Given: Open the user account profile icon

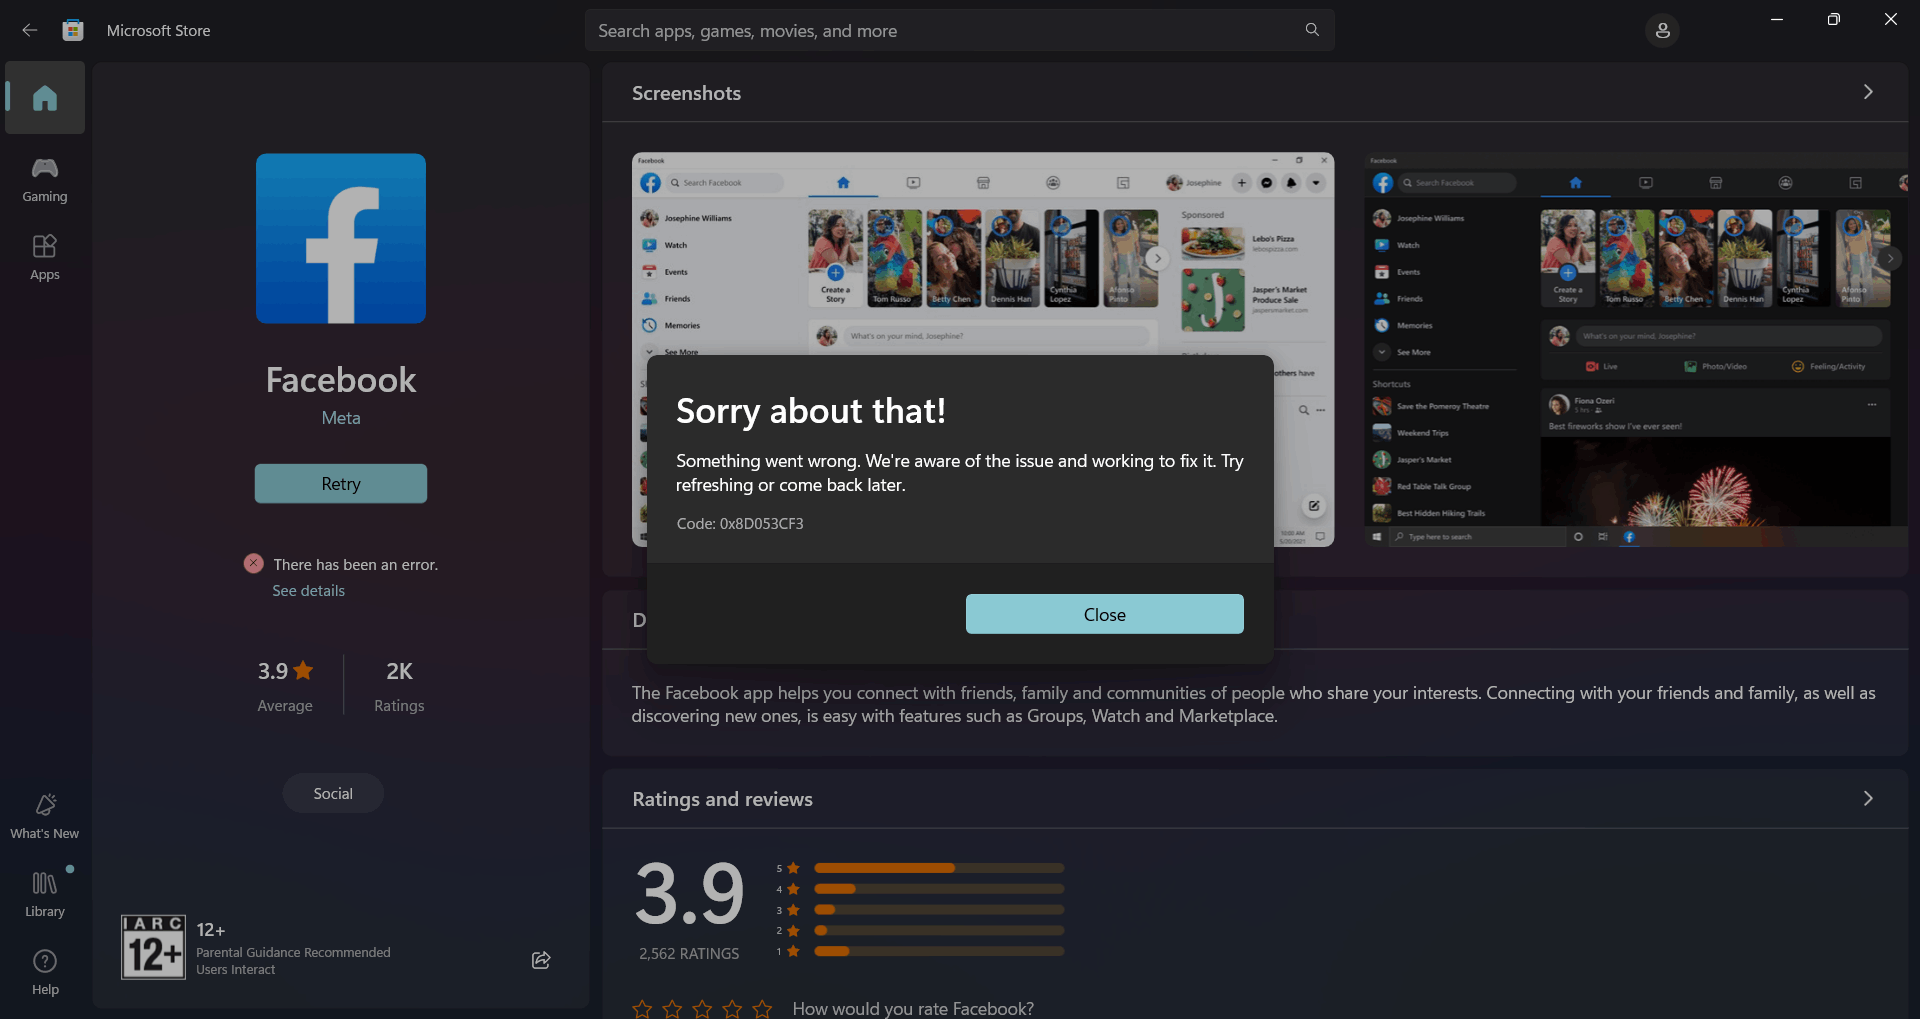Looking at the screenshot, I should pyautogui.click(x=1662, y=31).
